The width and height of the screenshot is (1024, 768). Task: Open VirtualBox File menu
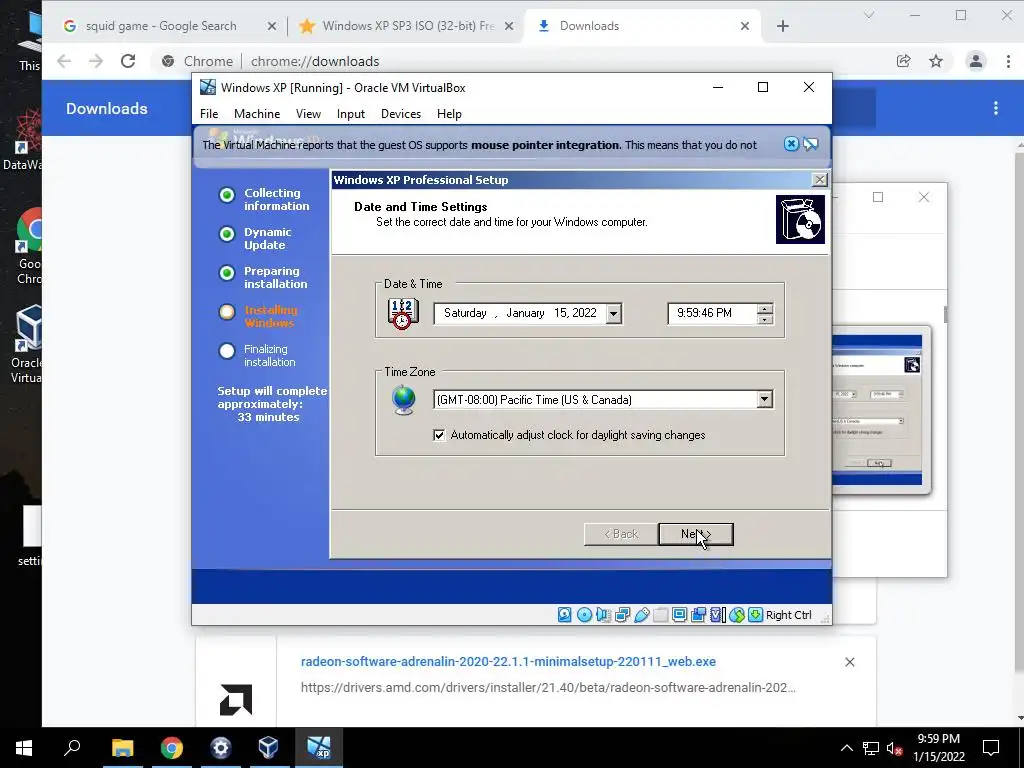tap(209, 114)
